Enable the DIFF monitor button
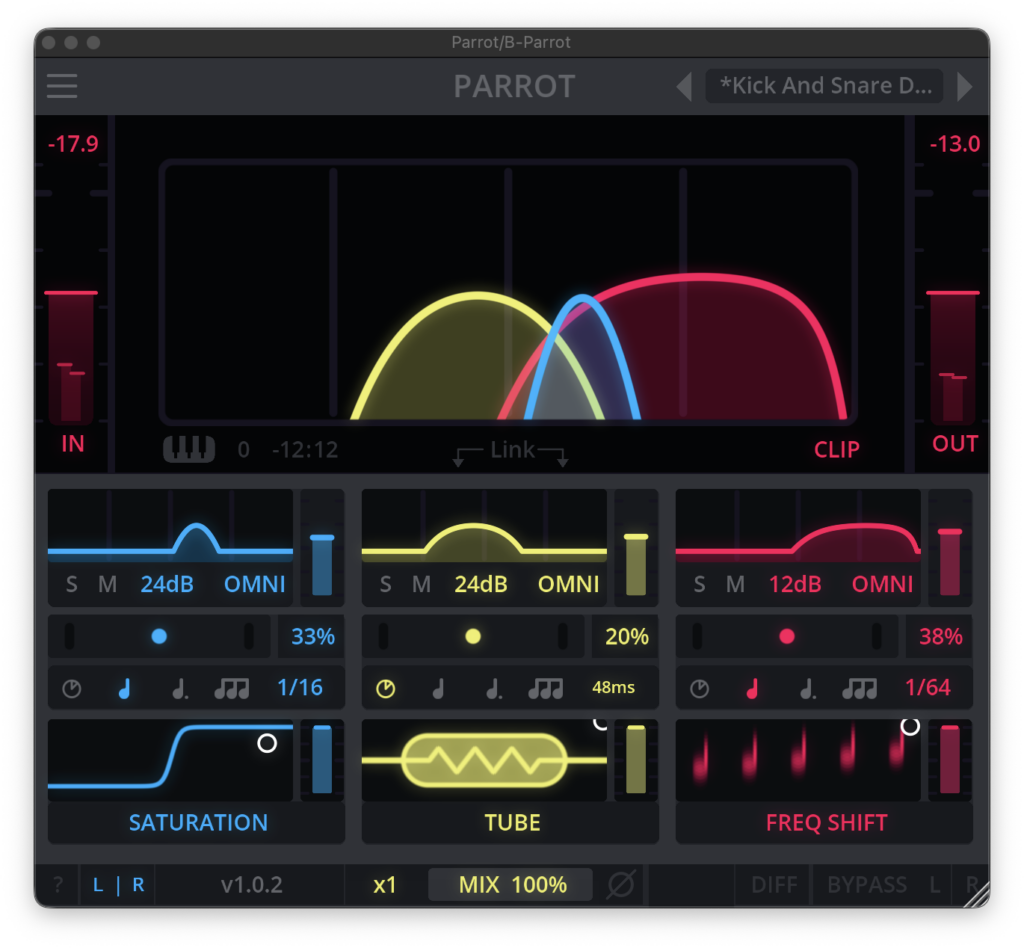 774,885
